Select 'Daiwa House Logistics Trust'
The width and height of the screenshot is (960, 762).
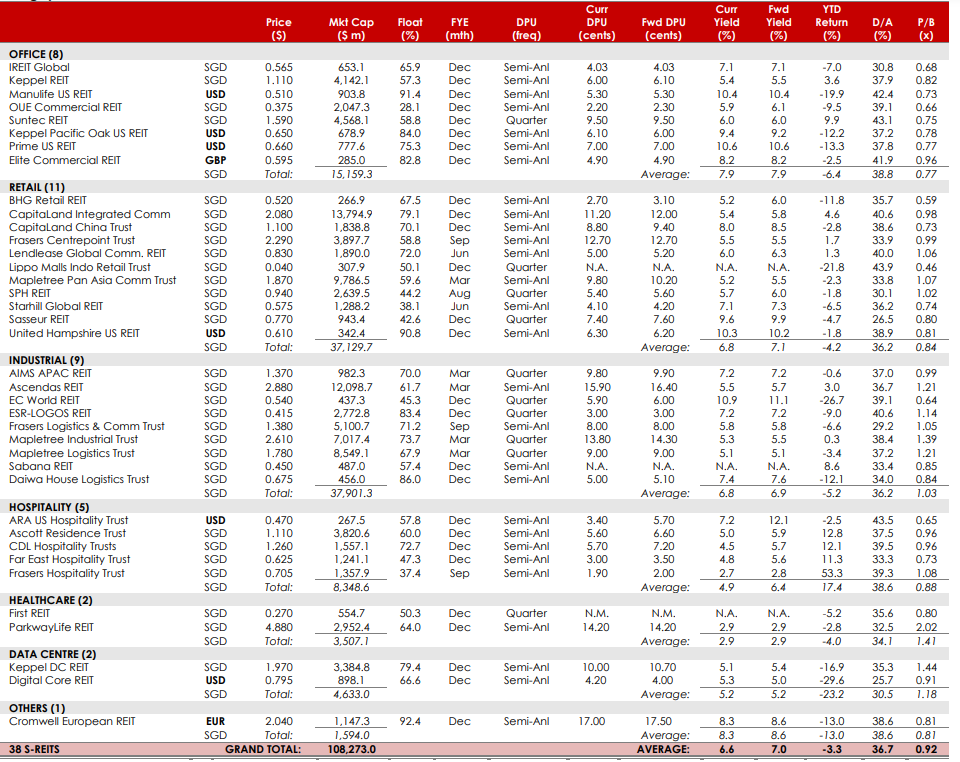click(79, 479)
